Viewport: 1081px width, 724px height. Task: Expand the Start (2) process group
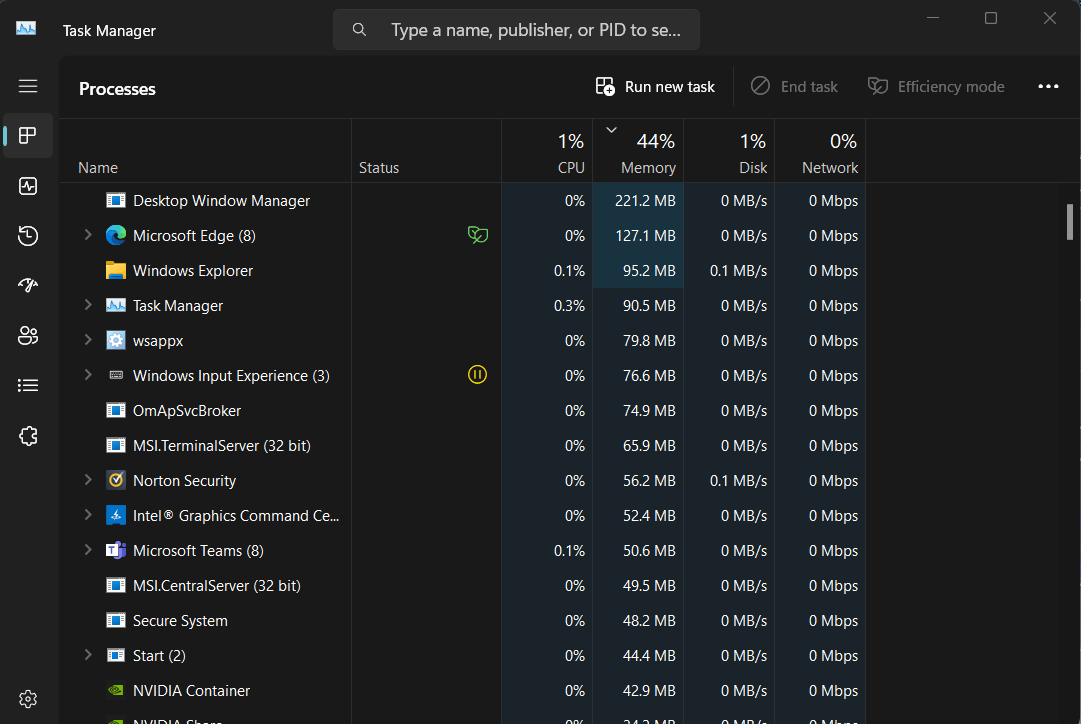(88, 655)
